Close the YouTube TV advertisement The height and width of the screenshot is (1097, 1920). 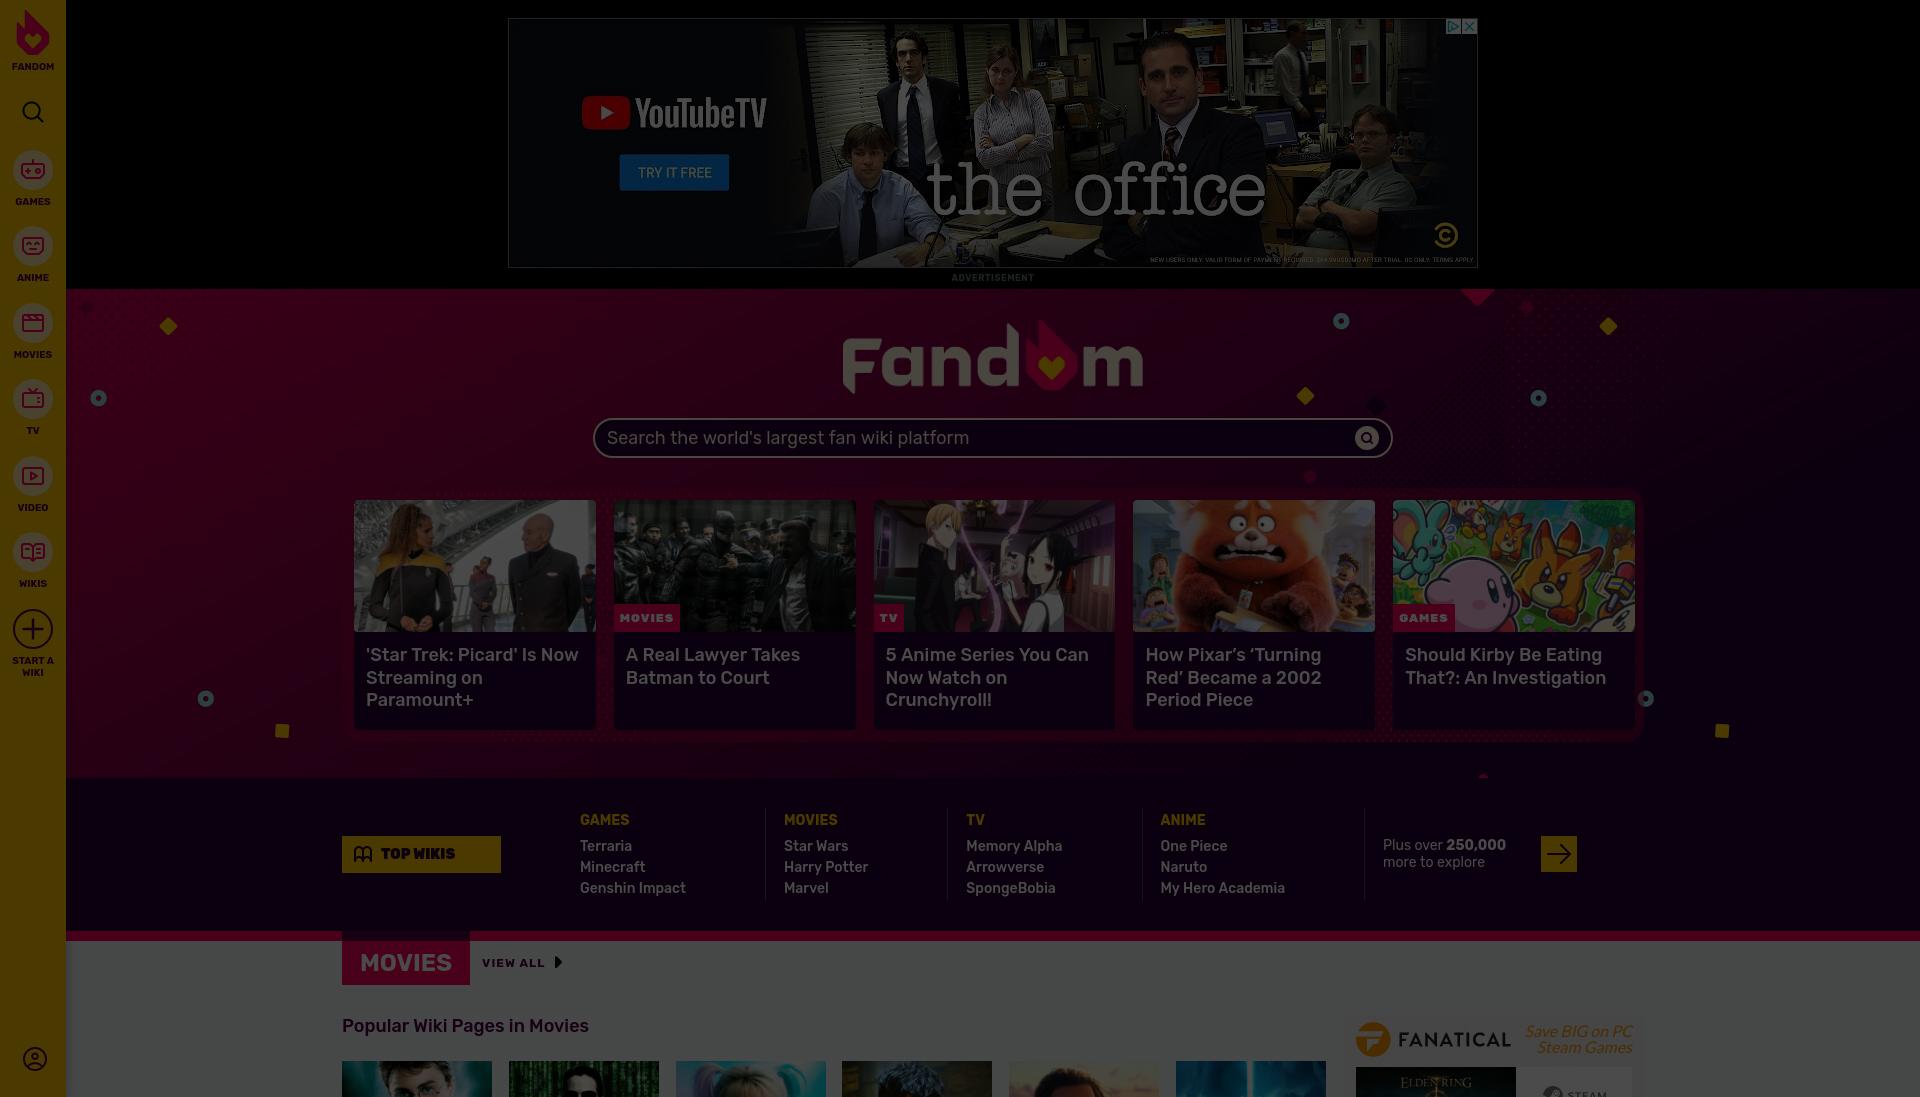click(1469, 27)
